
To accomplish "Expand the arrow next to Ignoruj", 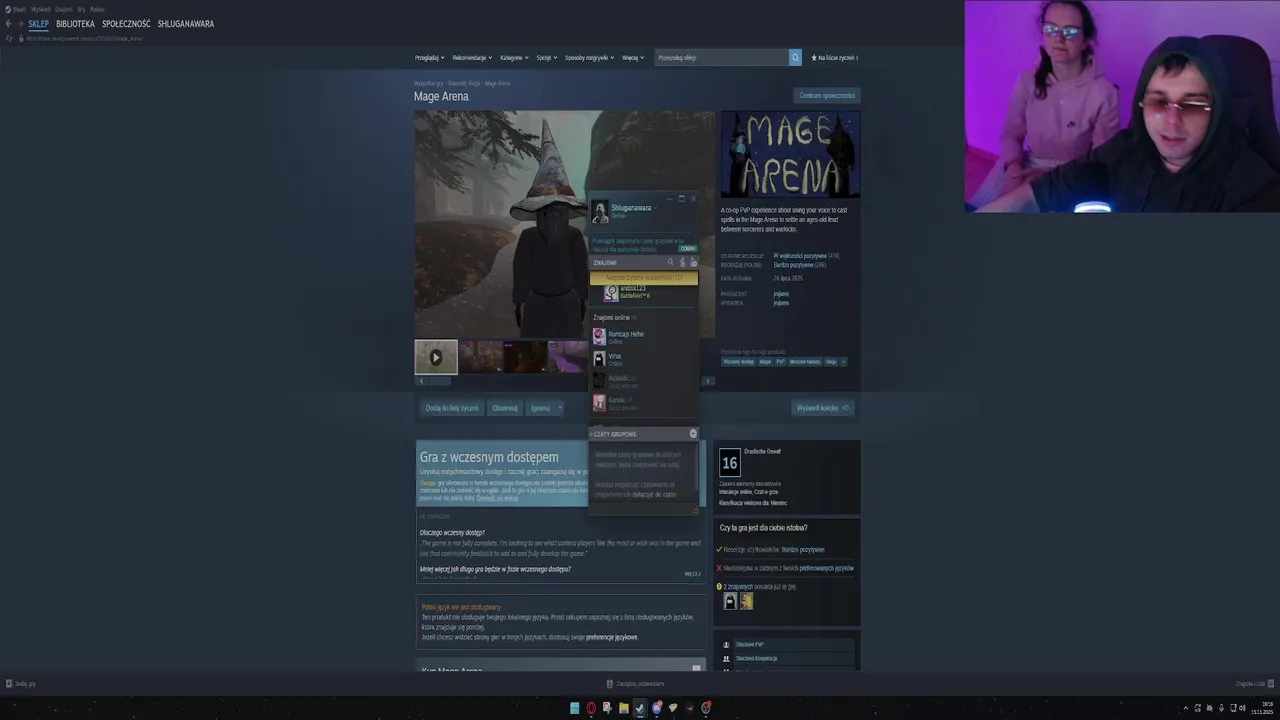I will pyautogui.click(x=560, y=408).
